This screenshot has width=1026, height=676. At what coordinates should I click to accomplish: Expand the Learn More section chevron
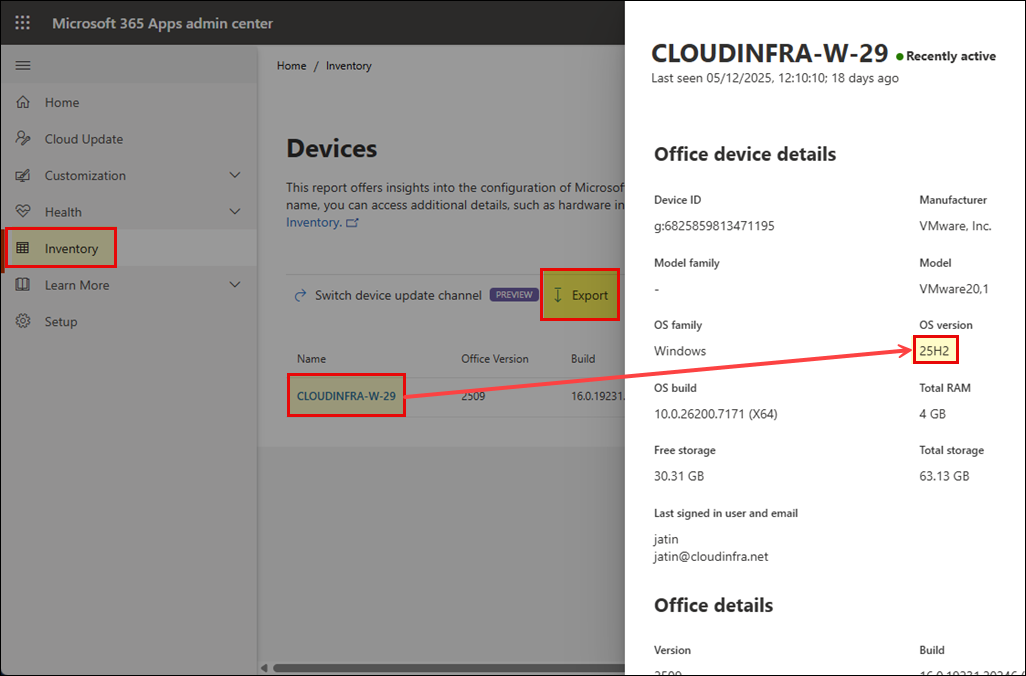233,284
